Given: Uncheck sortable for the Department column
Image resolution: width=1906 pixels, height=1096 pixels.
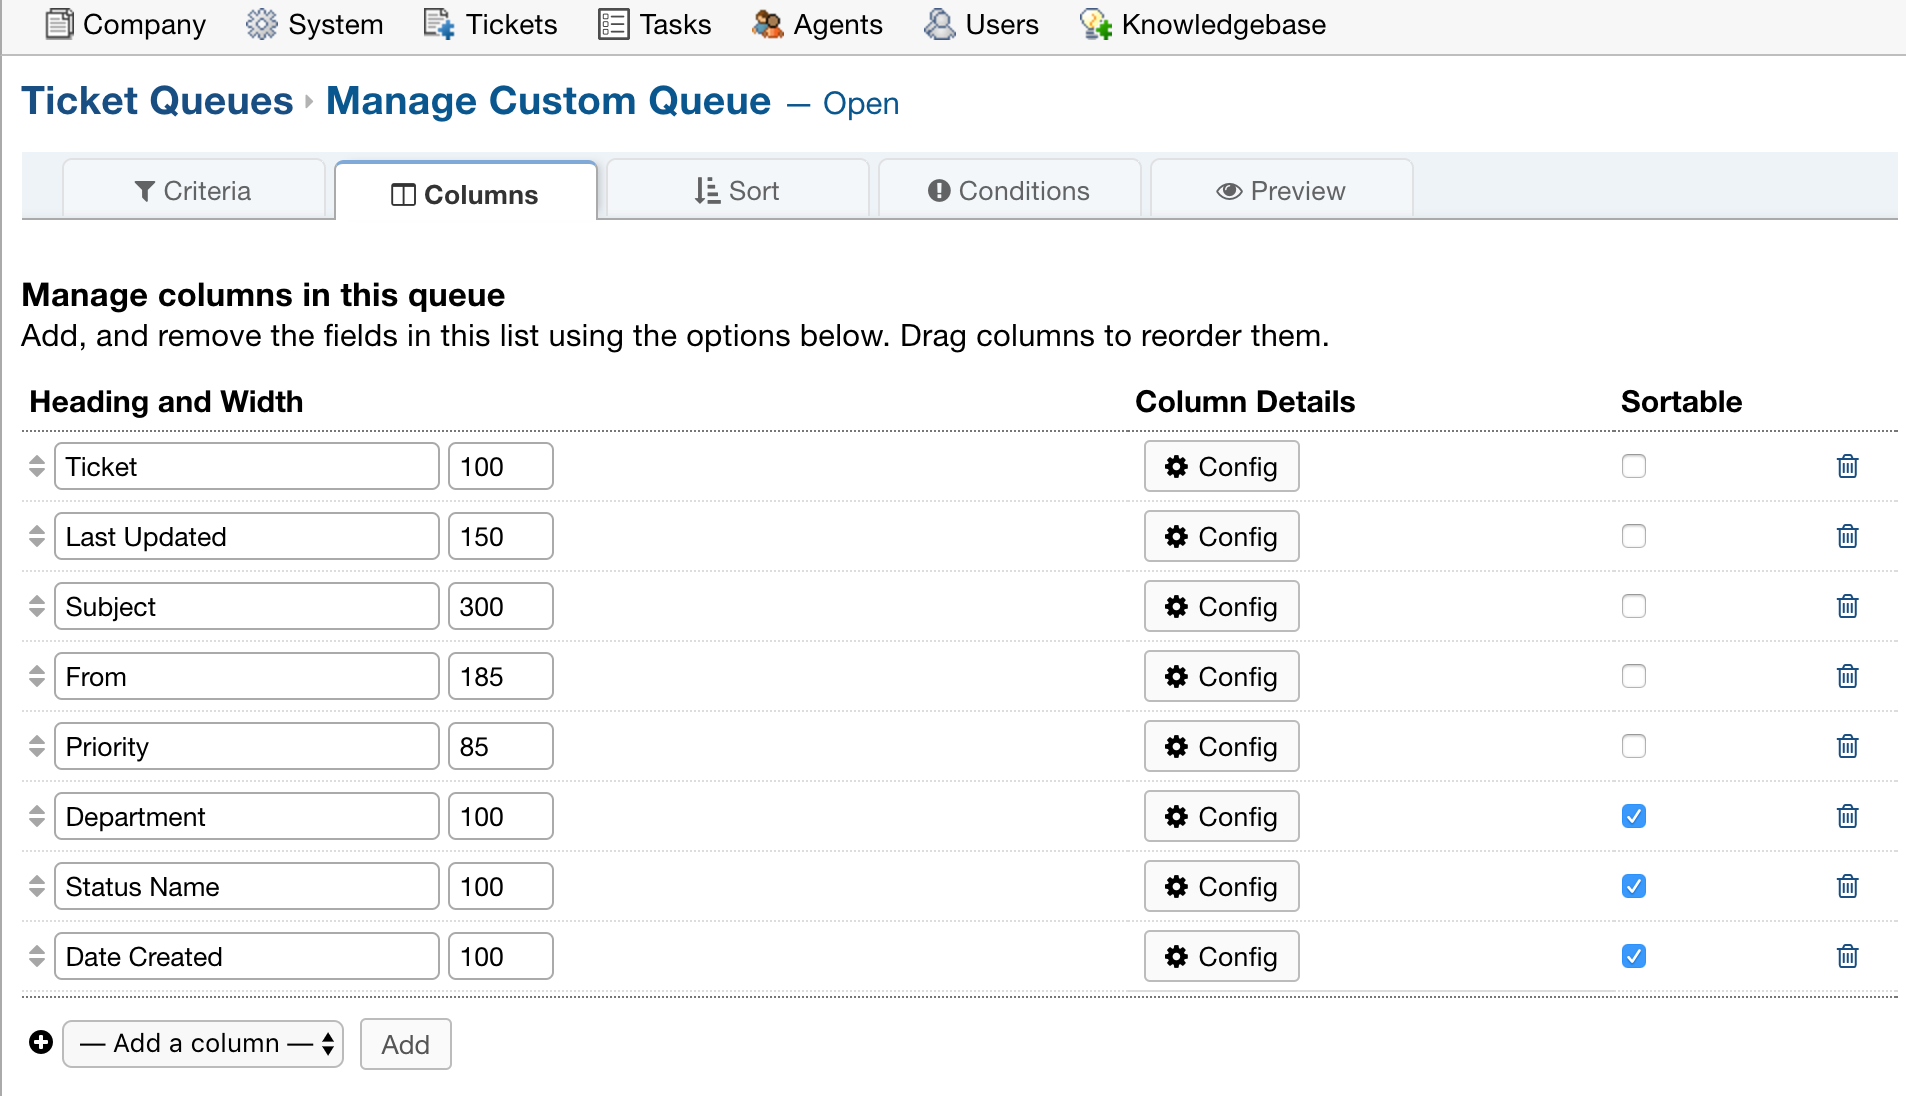Looking at the screenshot, I should (1633, 816).
